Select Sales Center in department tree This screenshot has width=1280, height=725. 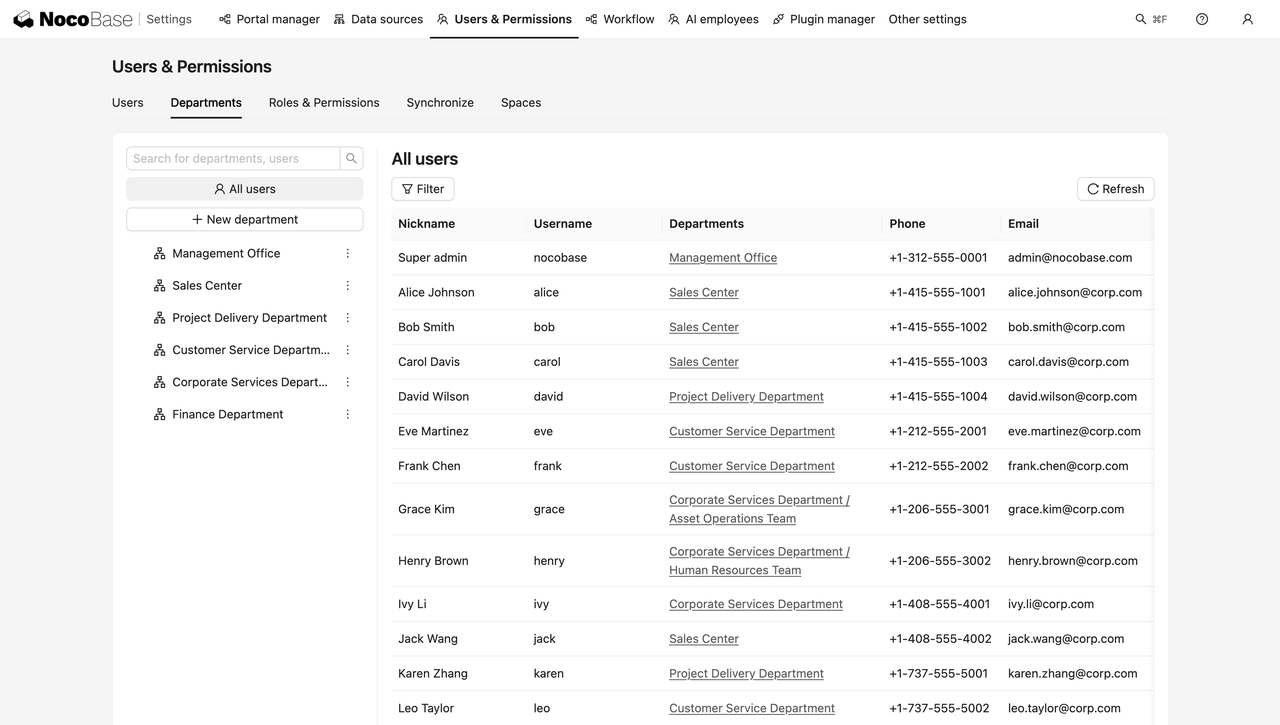tap(207, 285)
